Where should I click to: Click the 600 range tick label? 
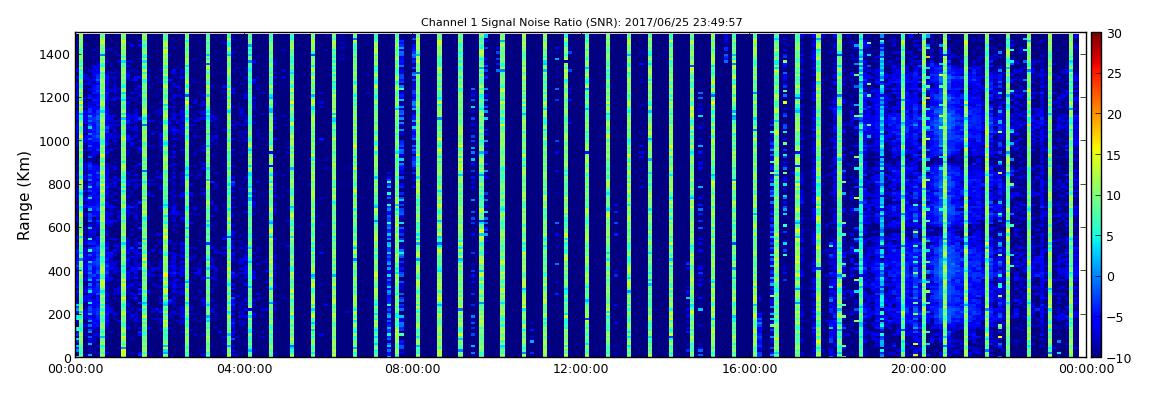pyautogui.click(x=60, y=227)
